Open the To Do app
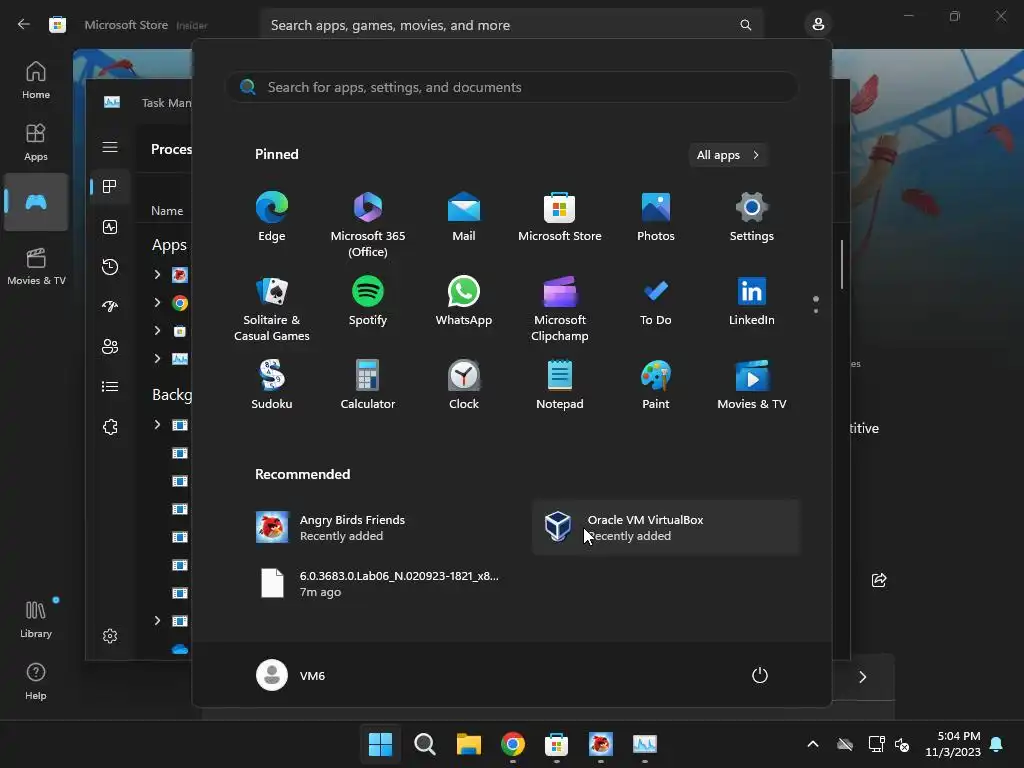The image size is (1024, 768). (656, 301)
